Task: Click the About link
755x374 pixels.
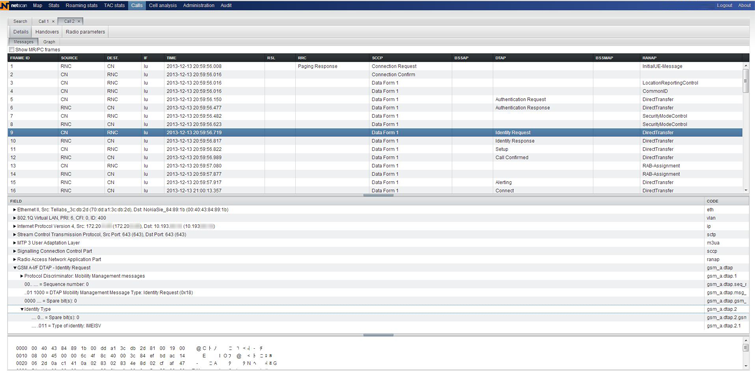Action: coord(744,5)
